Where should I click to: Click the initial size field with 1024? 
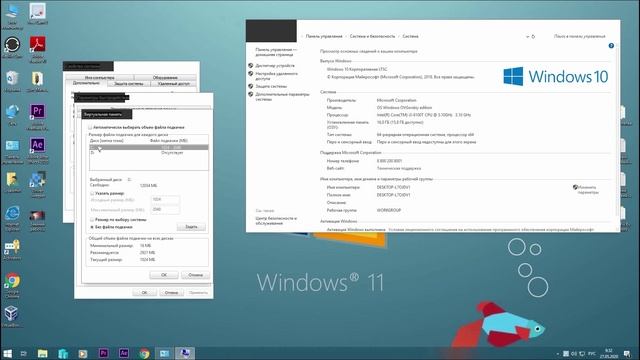165,200
